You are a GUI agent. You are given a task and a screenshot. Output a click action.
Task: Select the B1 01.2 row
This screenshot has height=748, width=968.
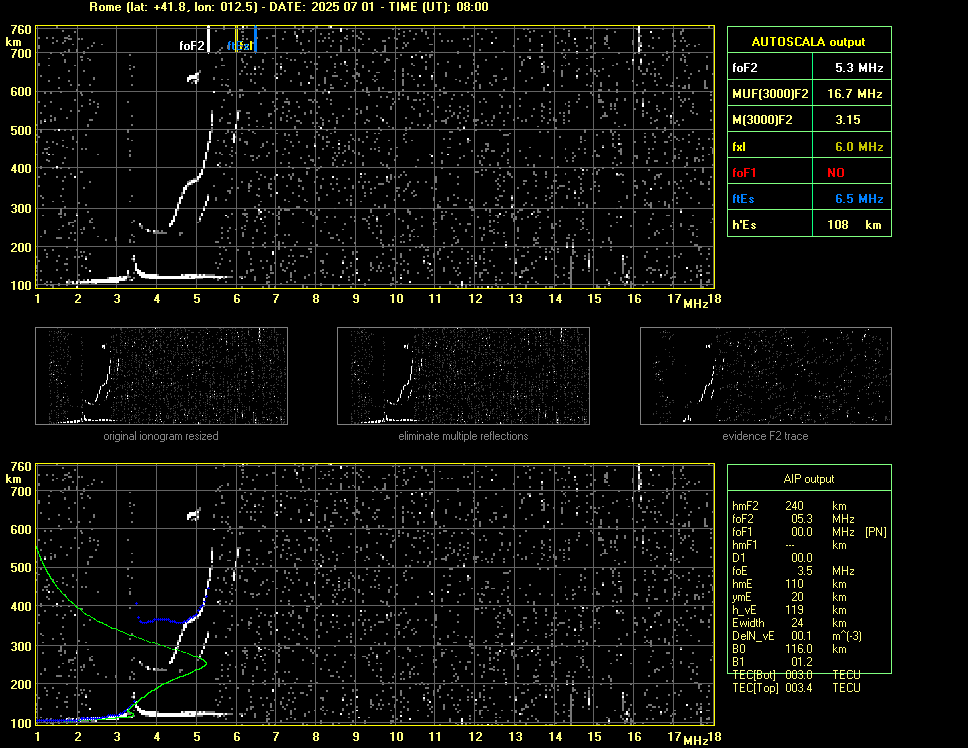tap(772, 661)
